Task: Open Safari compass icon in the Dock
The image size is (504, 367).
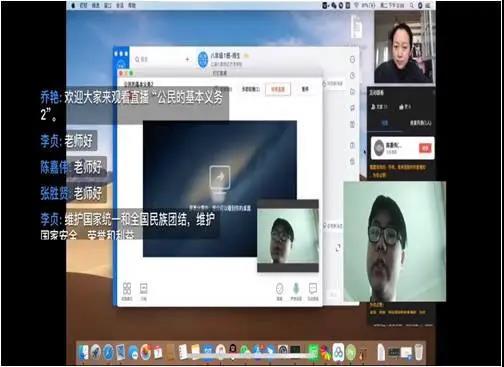Action: [x=108, y=352]
